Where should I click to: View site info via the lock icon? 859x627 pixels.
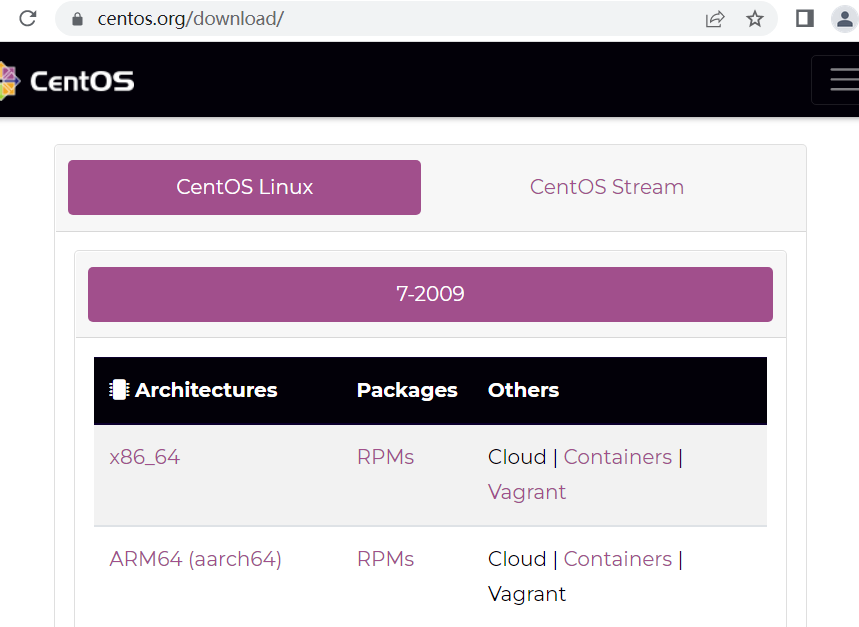(77, 19)
